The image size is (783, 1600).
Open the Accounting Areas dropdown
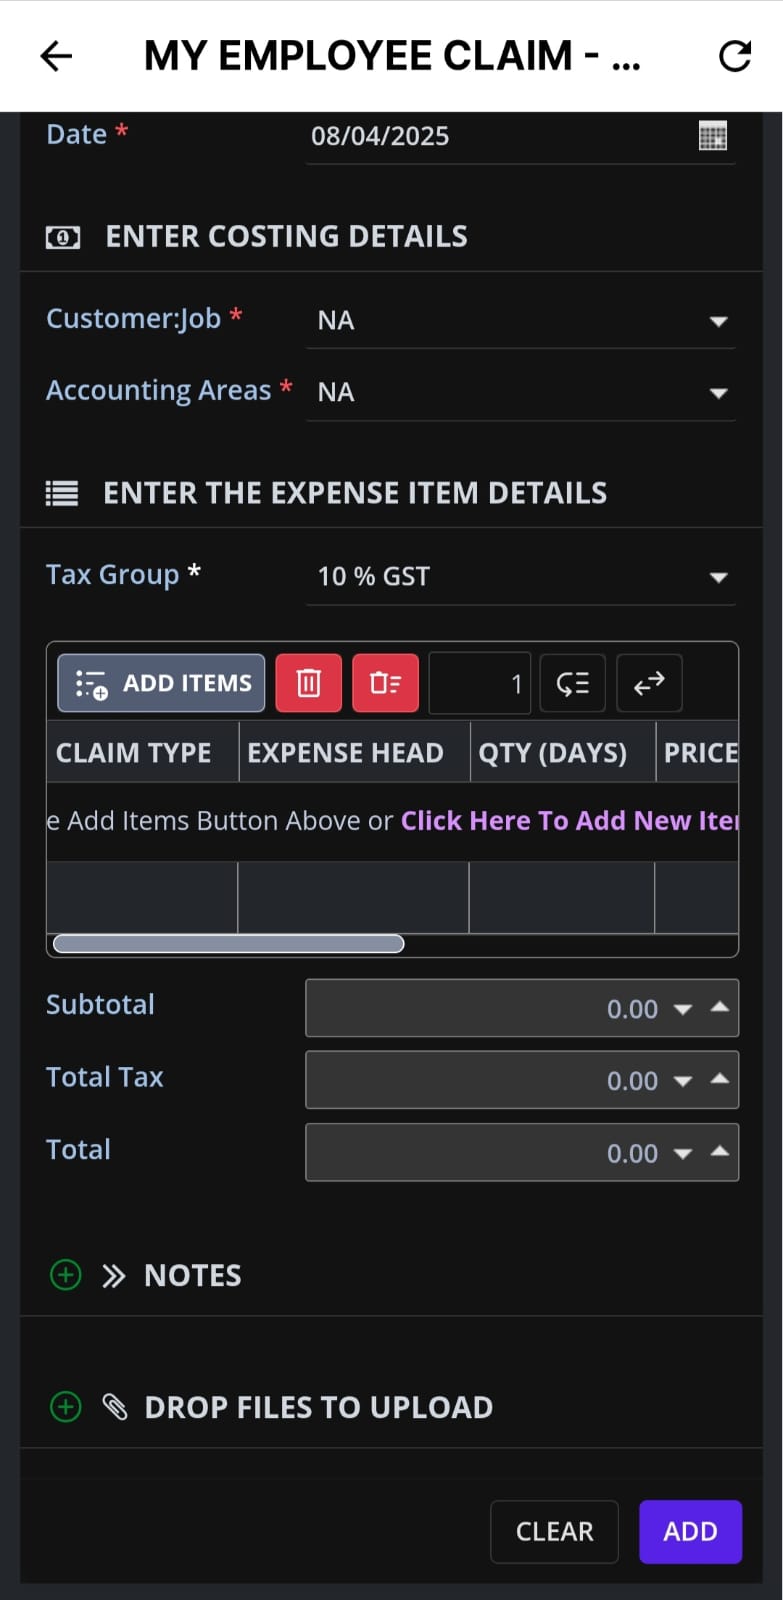coord(717,393)
